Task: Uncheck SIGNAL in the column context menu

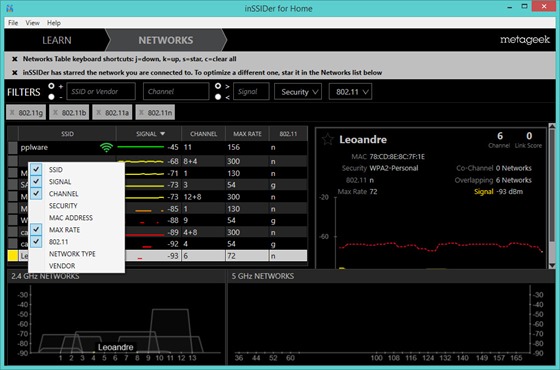Action: pos(36,181)
